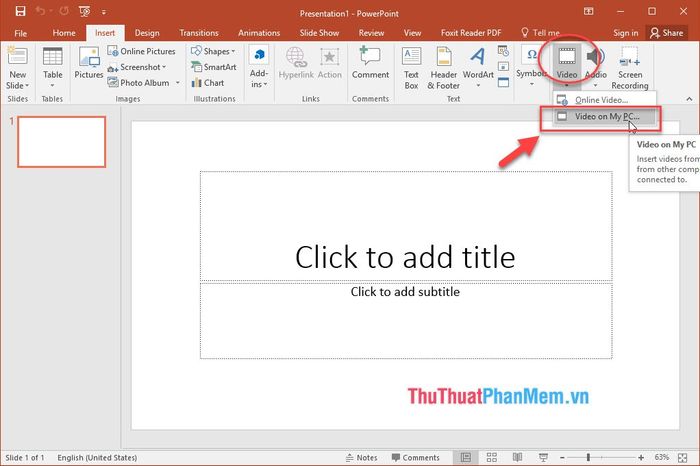The width and height of the screenshot is (700, 466).
Task: Add a New Slide
Action: [17, 57]
